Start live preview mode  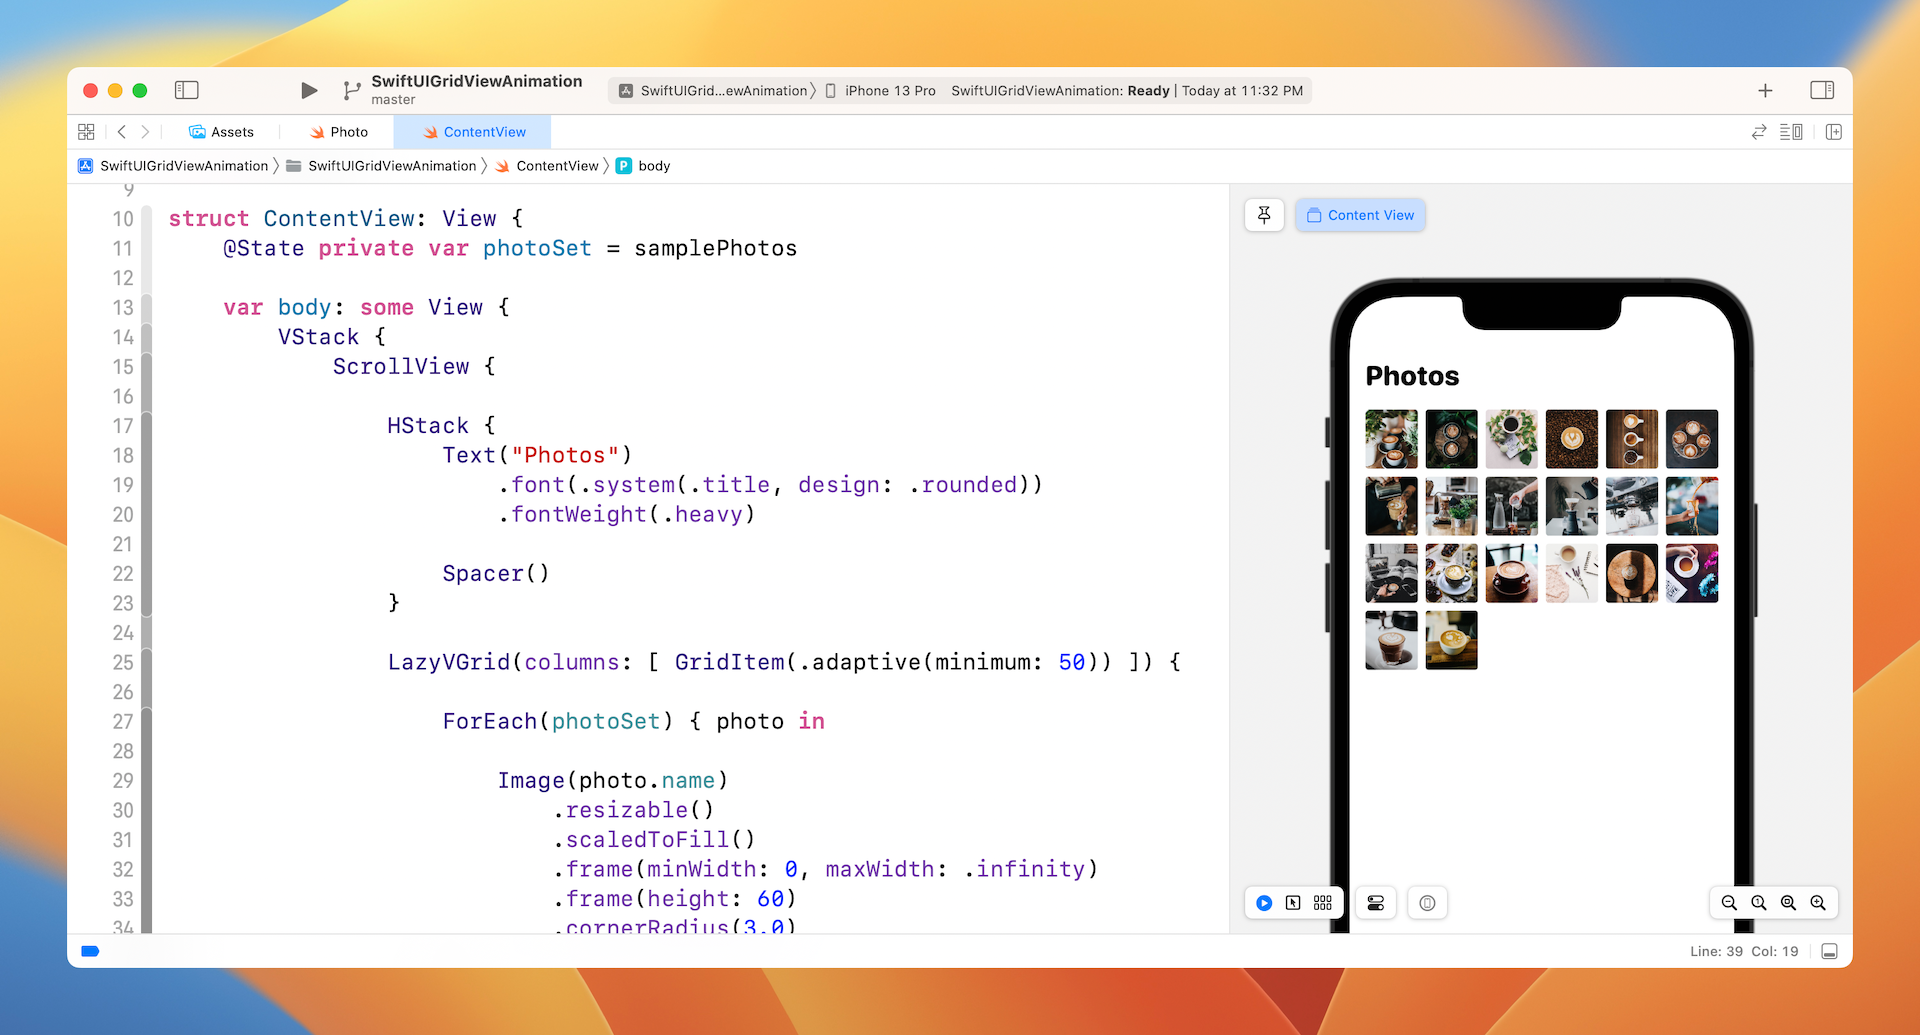coord(1264,903)
